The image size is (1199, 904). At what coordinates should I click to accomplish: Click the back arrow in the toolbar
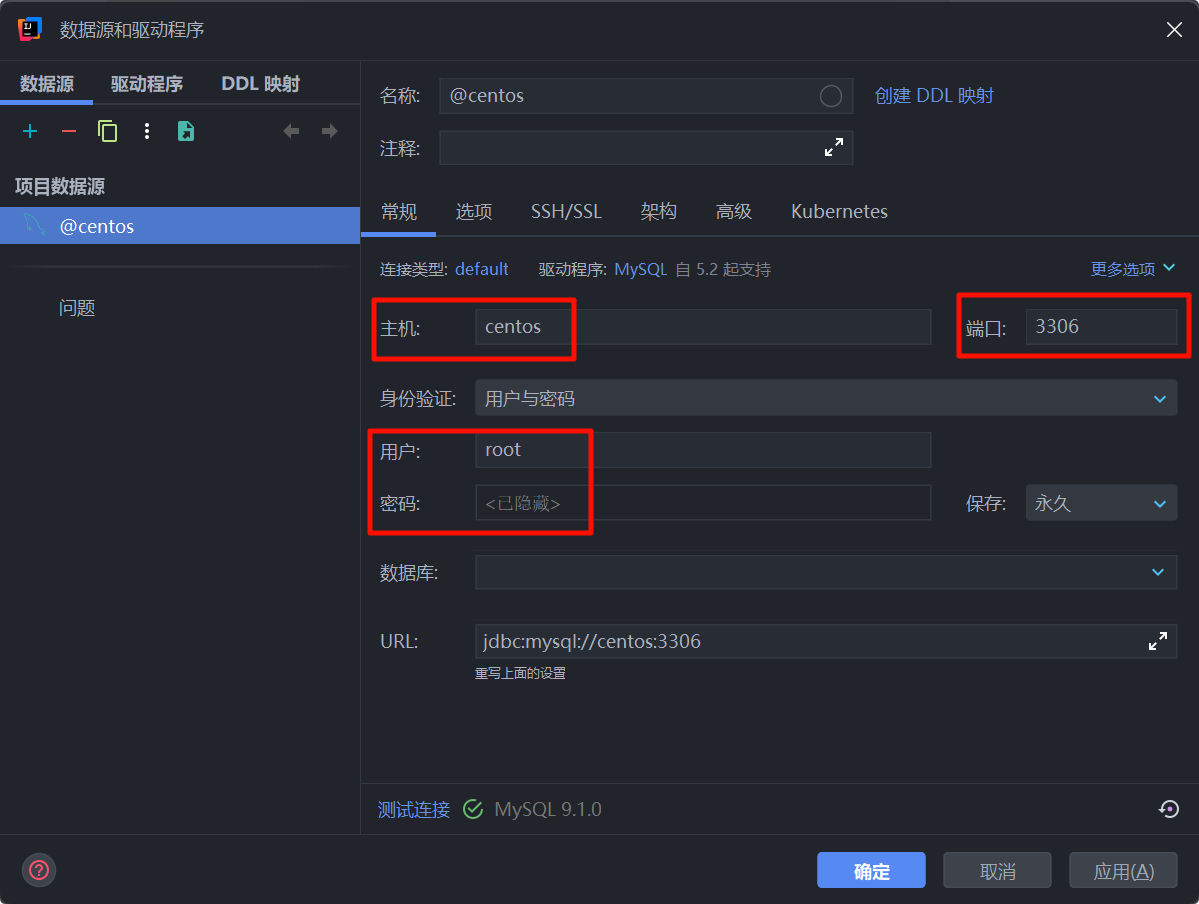tap(291, 132)
